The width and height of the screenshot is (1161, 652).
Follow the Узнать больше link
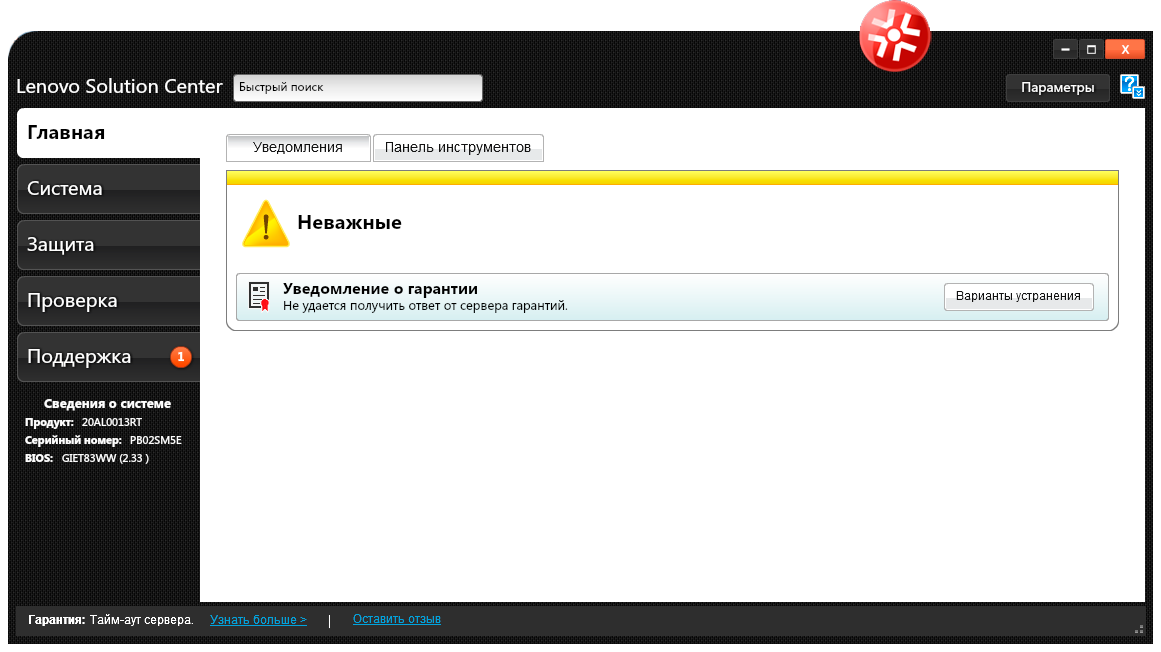pyautogui.click(x=258, y=619)
